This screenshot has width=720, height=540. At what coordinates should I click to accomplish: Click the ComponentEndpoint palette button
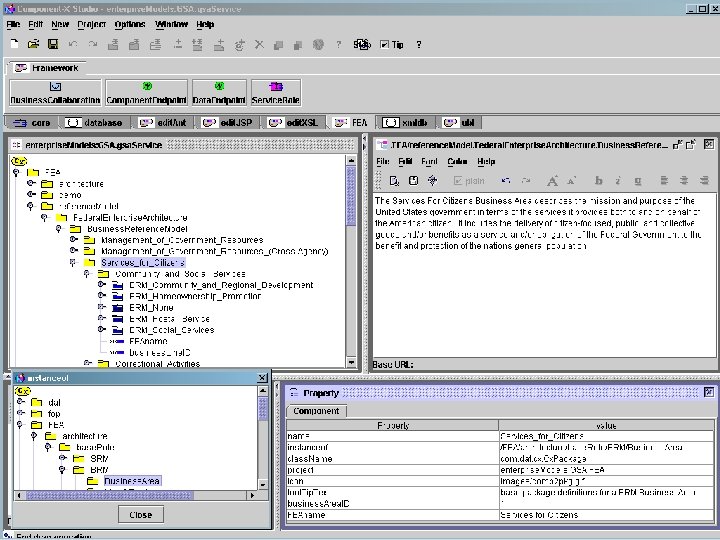point(146,93)
